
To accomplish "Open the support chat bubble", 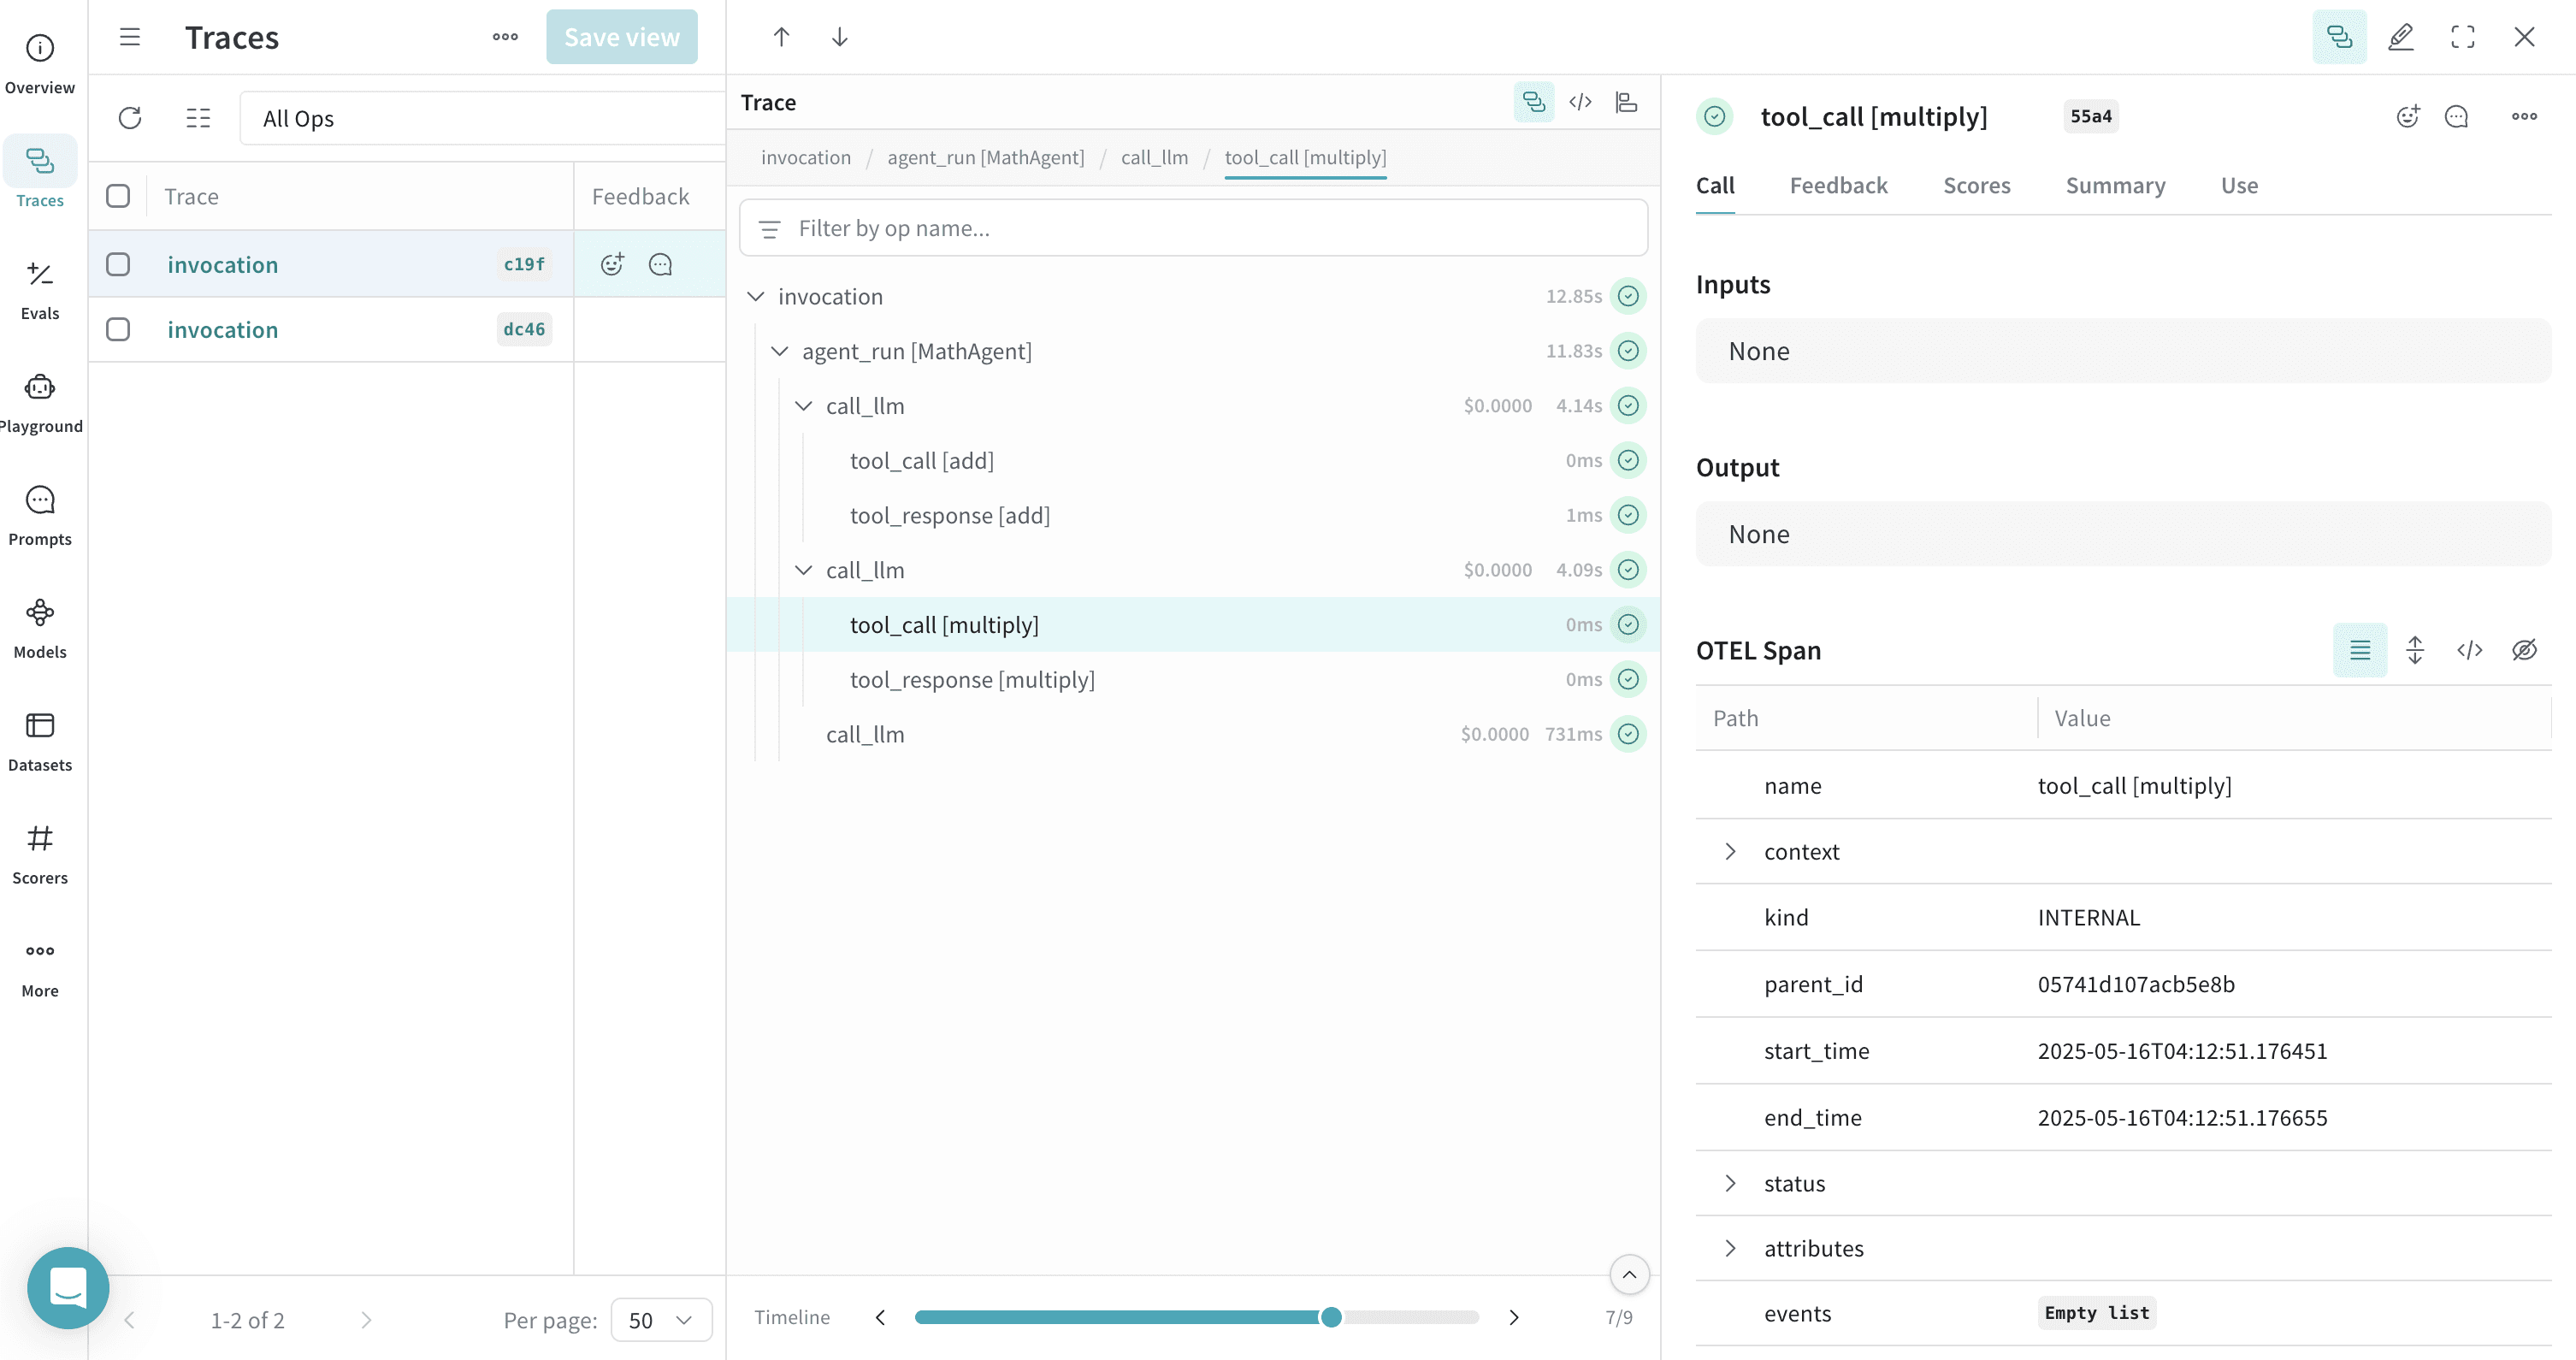I will click(x=68, y=1287).
